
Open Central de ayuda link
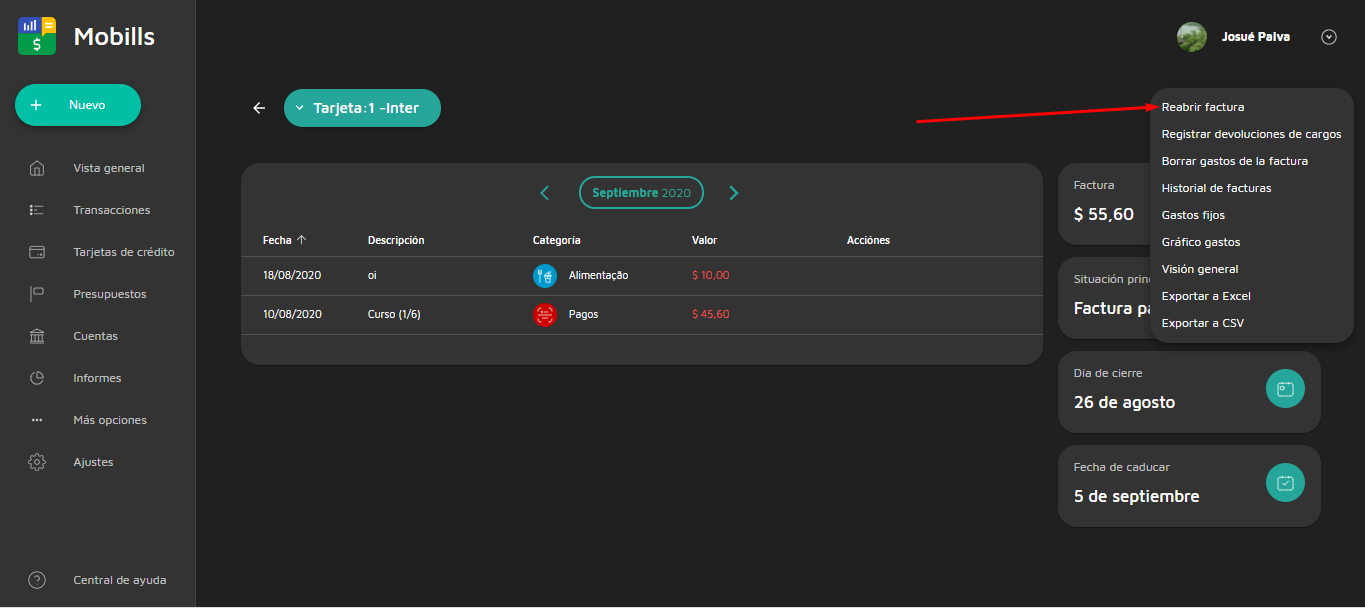coord(119,580)
